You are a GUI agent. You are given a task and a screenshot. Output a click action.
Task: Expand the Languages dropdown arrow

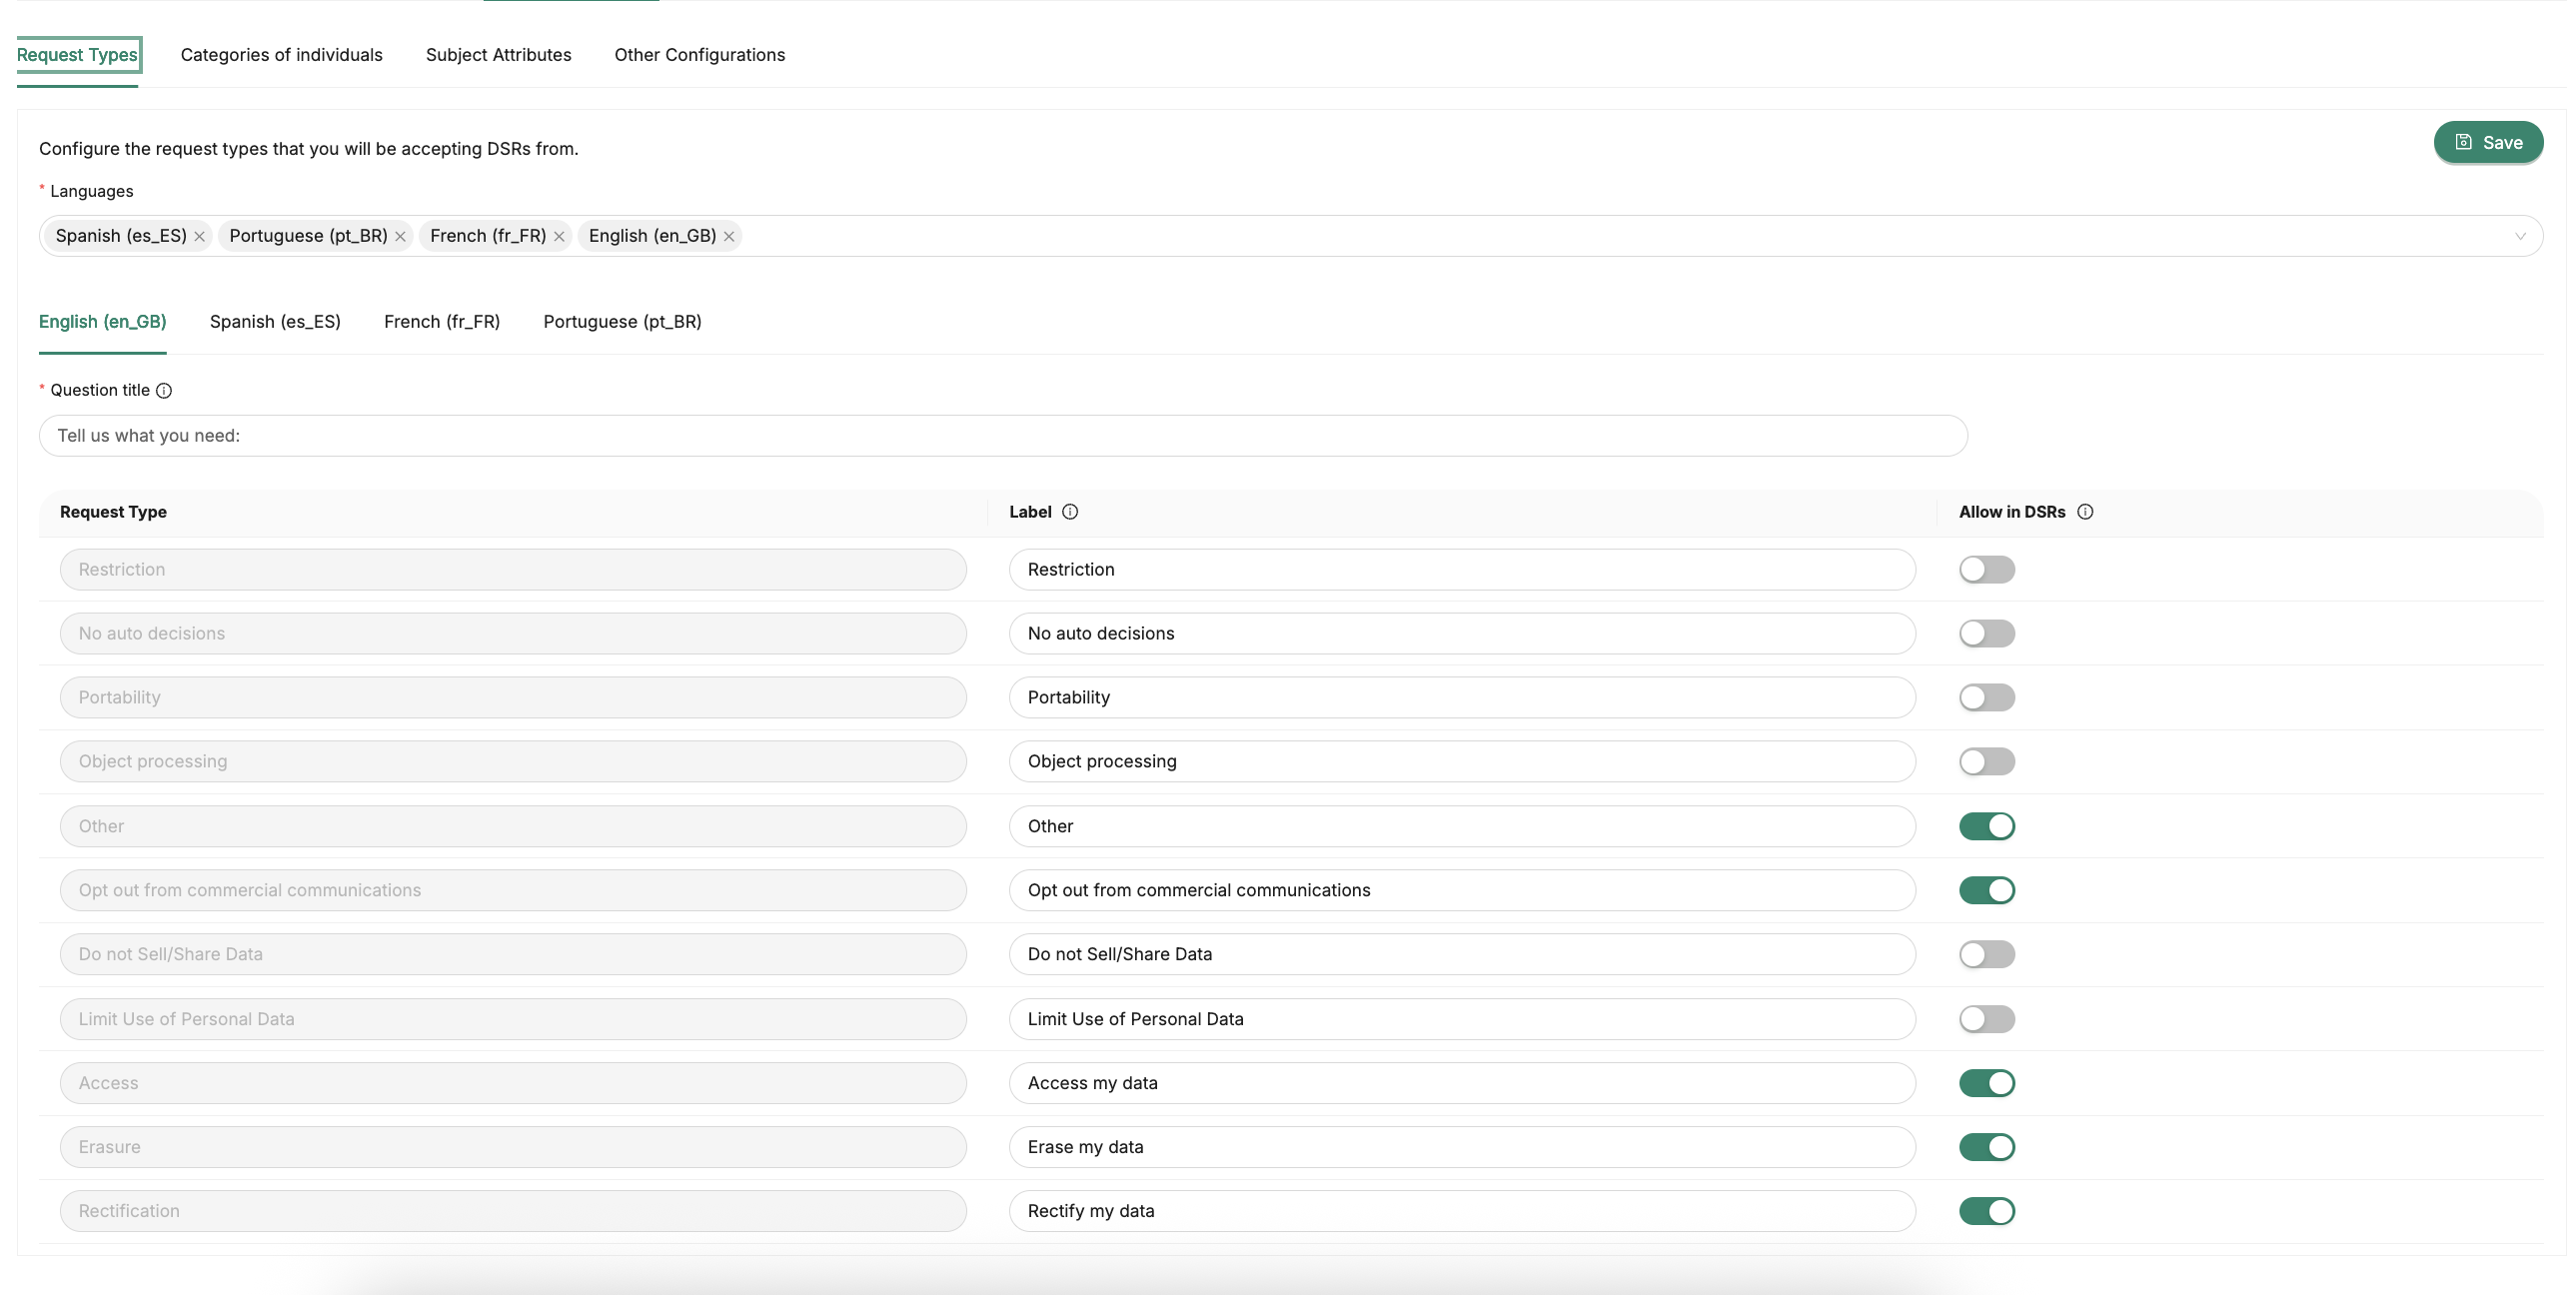pos(2520,237)
